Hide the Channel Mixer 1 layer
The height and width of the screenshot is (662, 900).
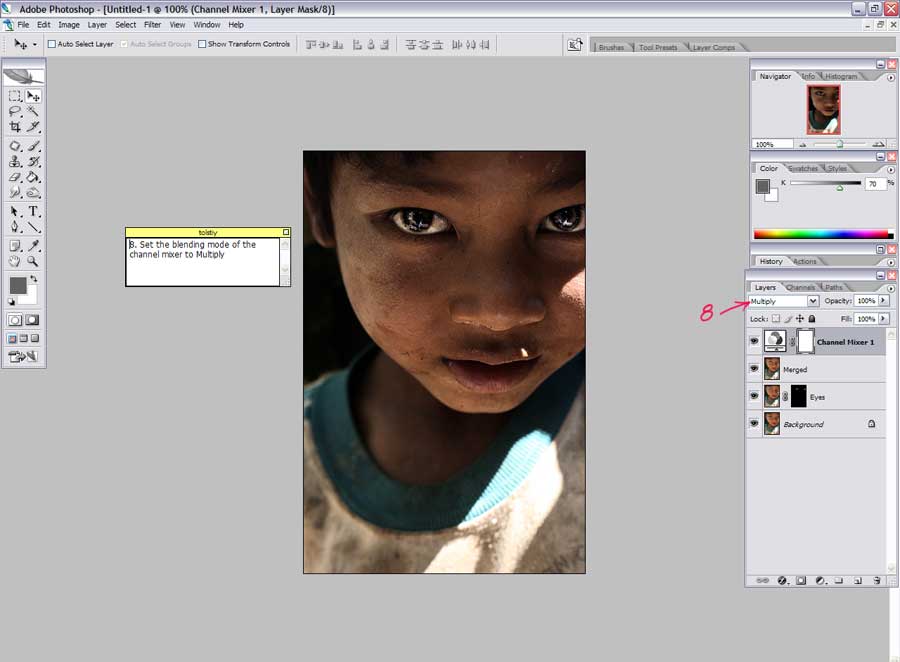point(754,341)
